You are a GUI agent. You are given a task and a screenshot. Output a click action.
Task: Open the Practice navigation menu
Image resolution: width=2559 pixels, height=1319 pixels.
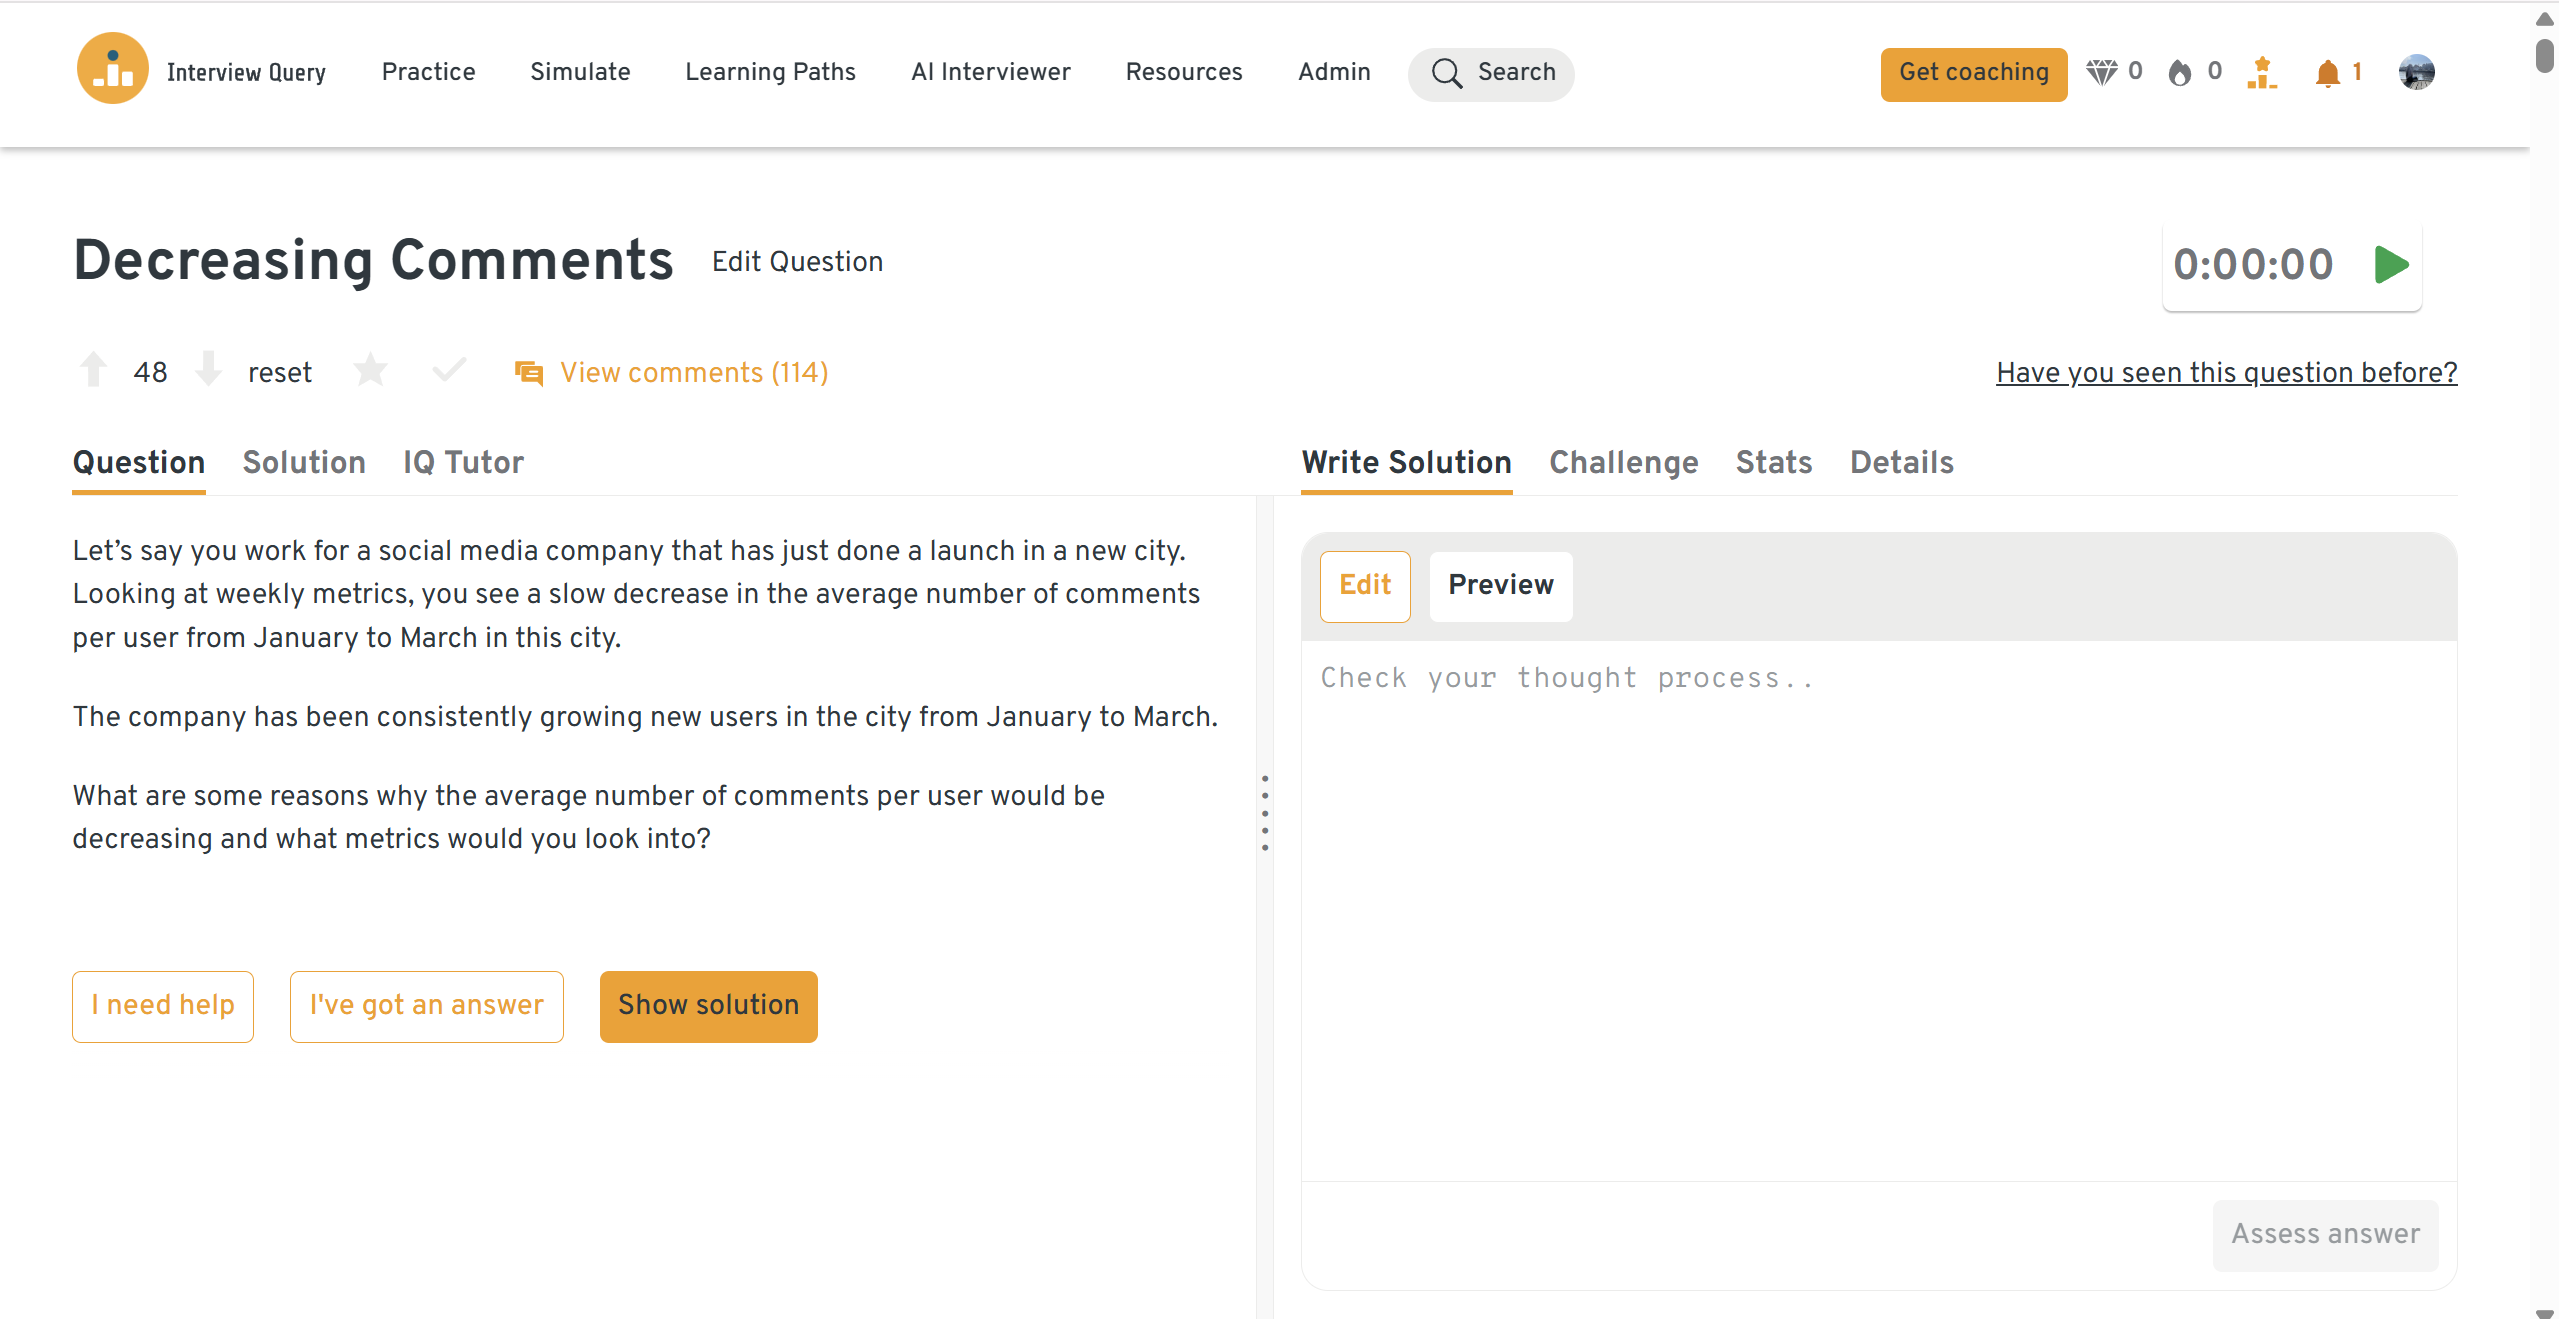(428, 72)
